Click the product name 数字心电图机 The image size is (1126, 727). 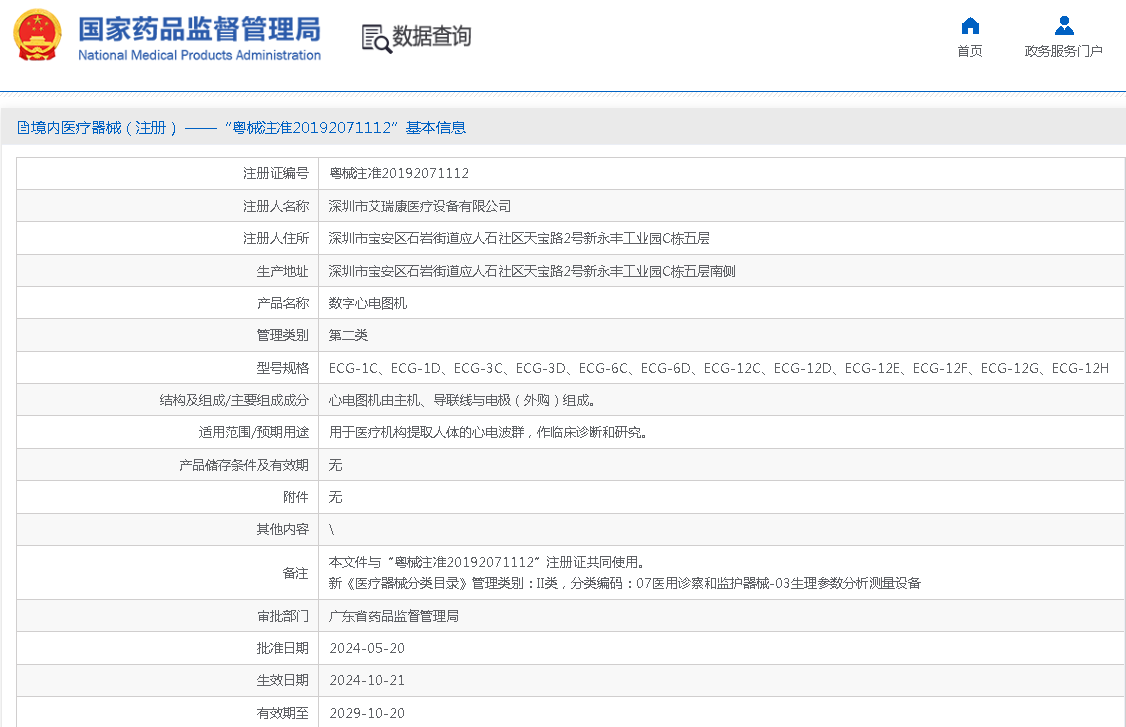368,303
